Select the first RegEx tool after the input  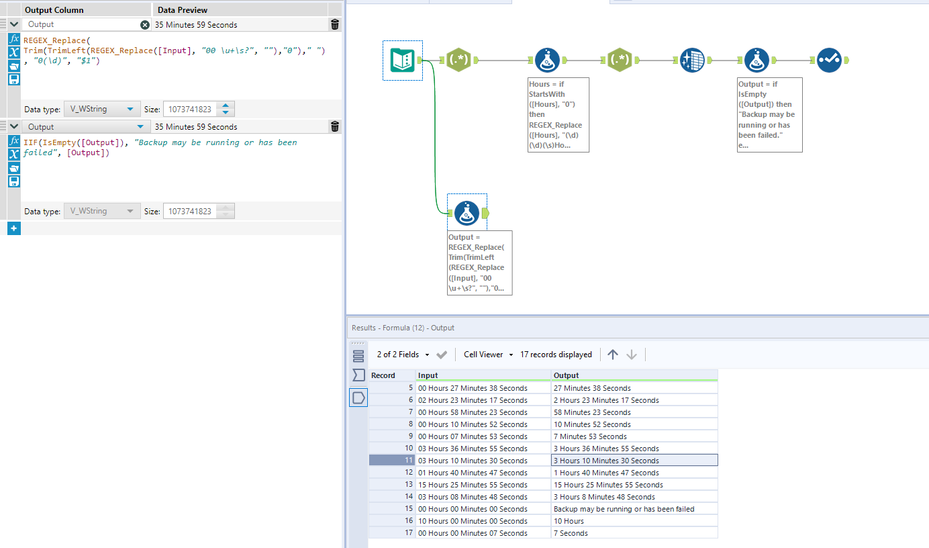(459, 60)
